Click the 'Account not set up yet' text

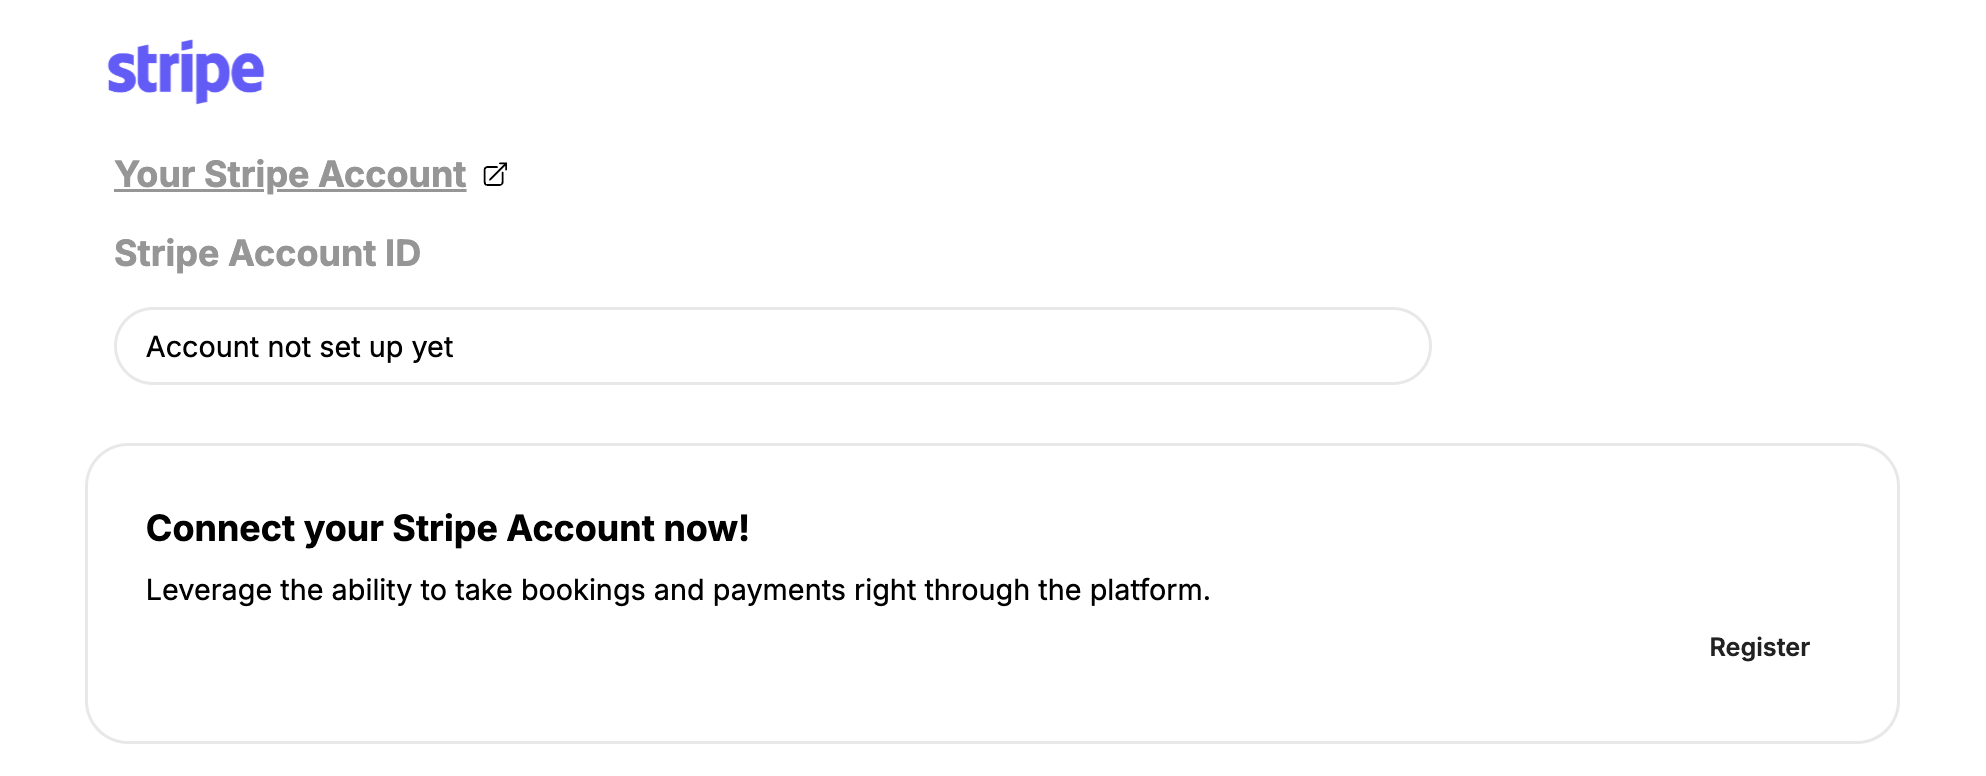tap(299, 347)
